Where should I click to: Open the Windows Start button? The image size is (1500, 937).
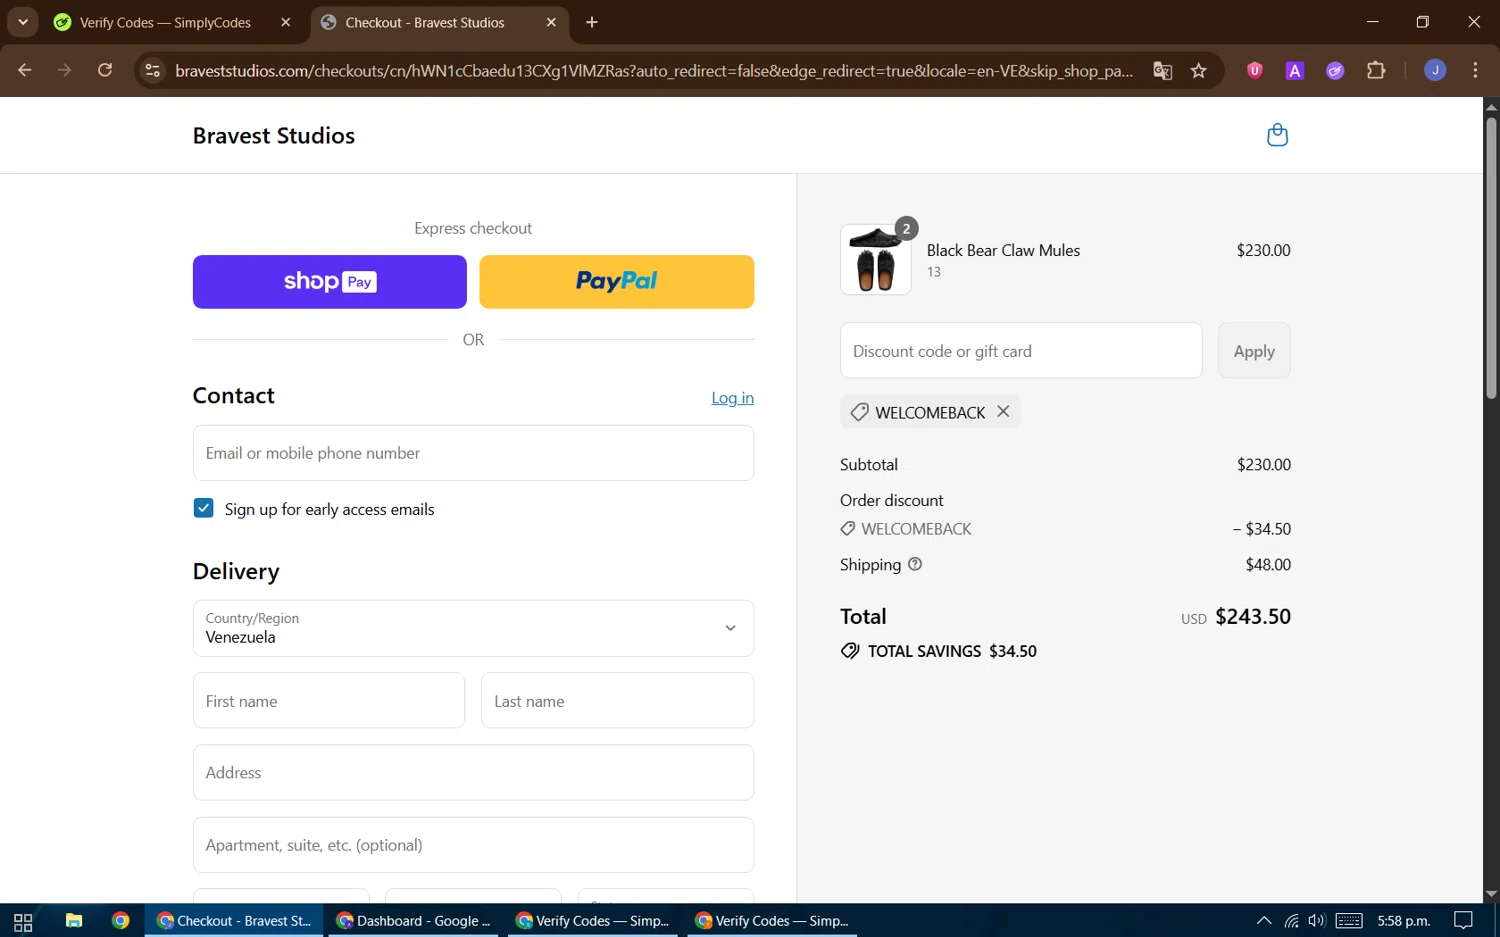pos(23,921)
